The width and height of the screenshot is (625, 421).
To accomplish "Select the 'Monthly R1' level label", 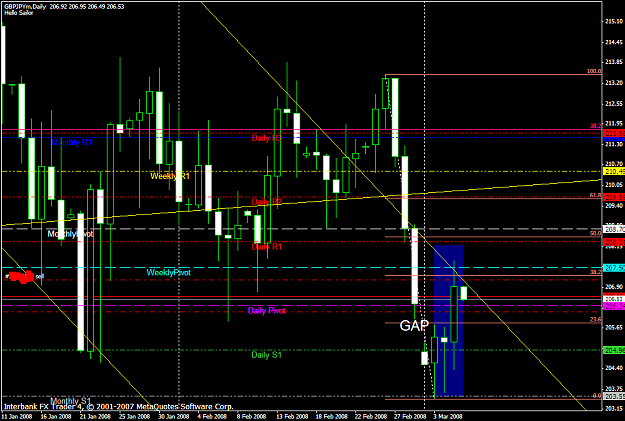I will click(72, 142).
